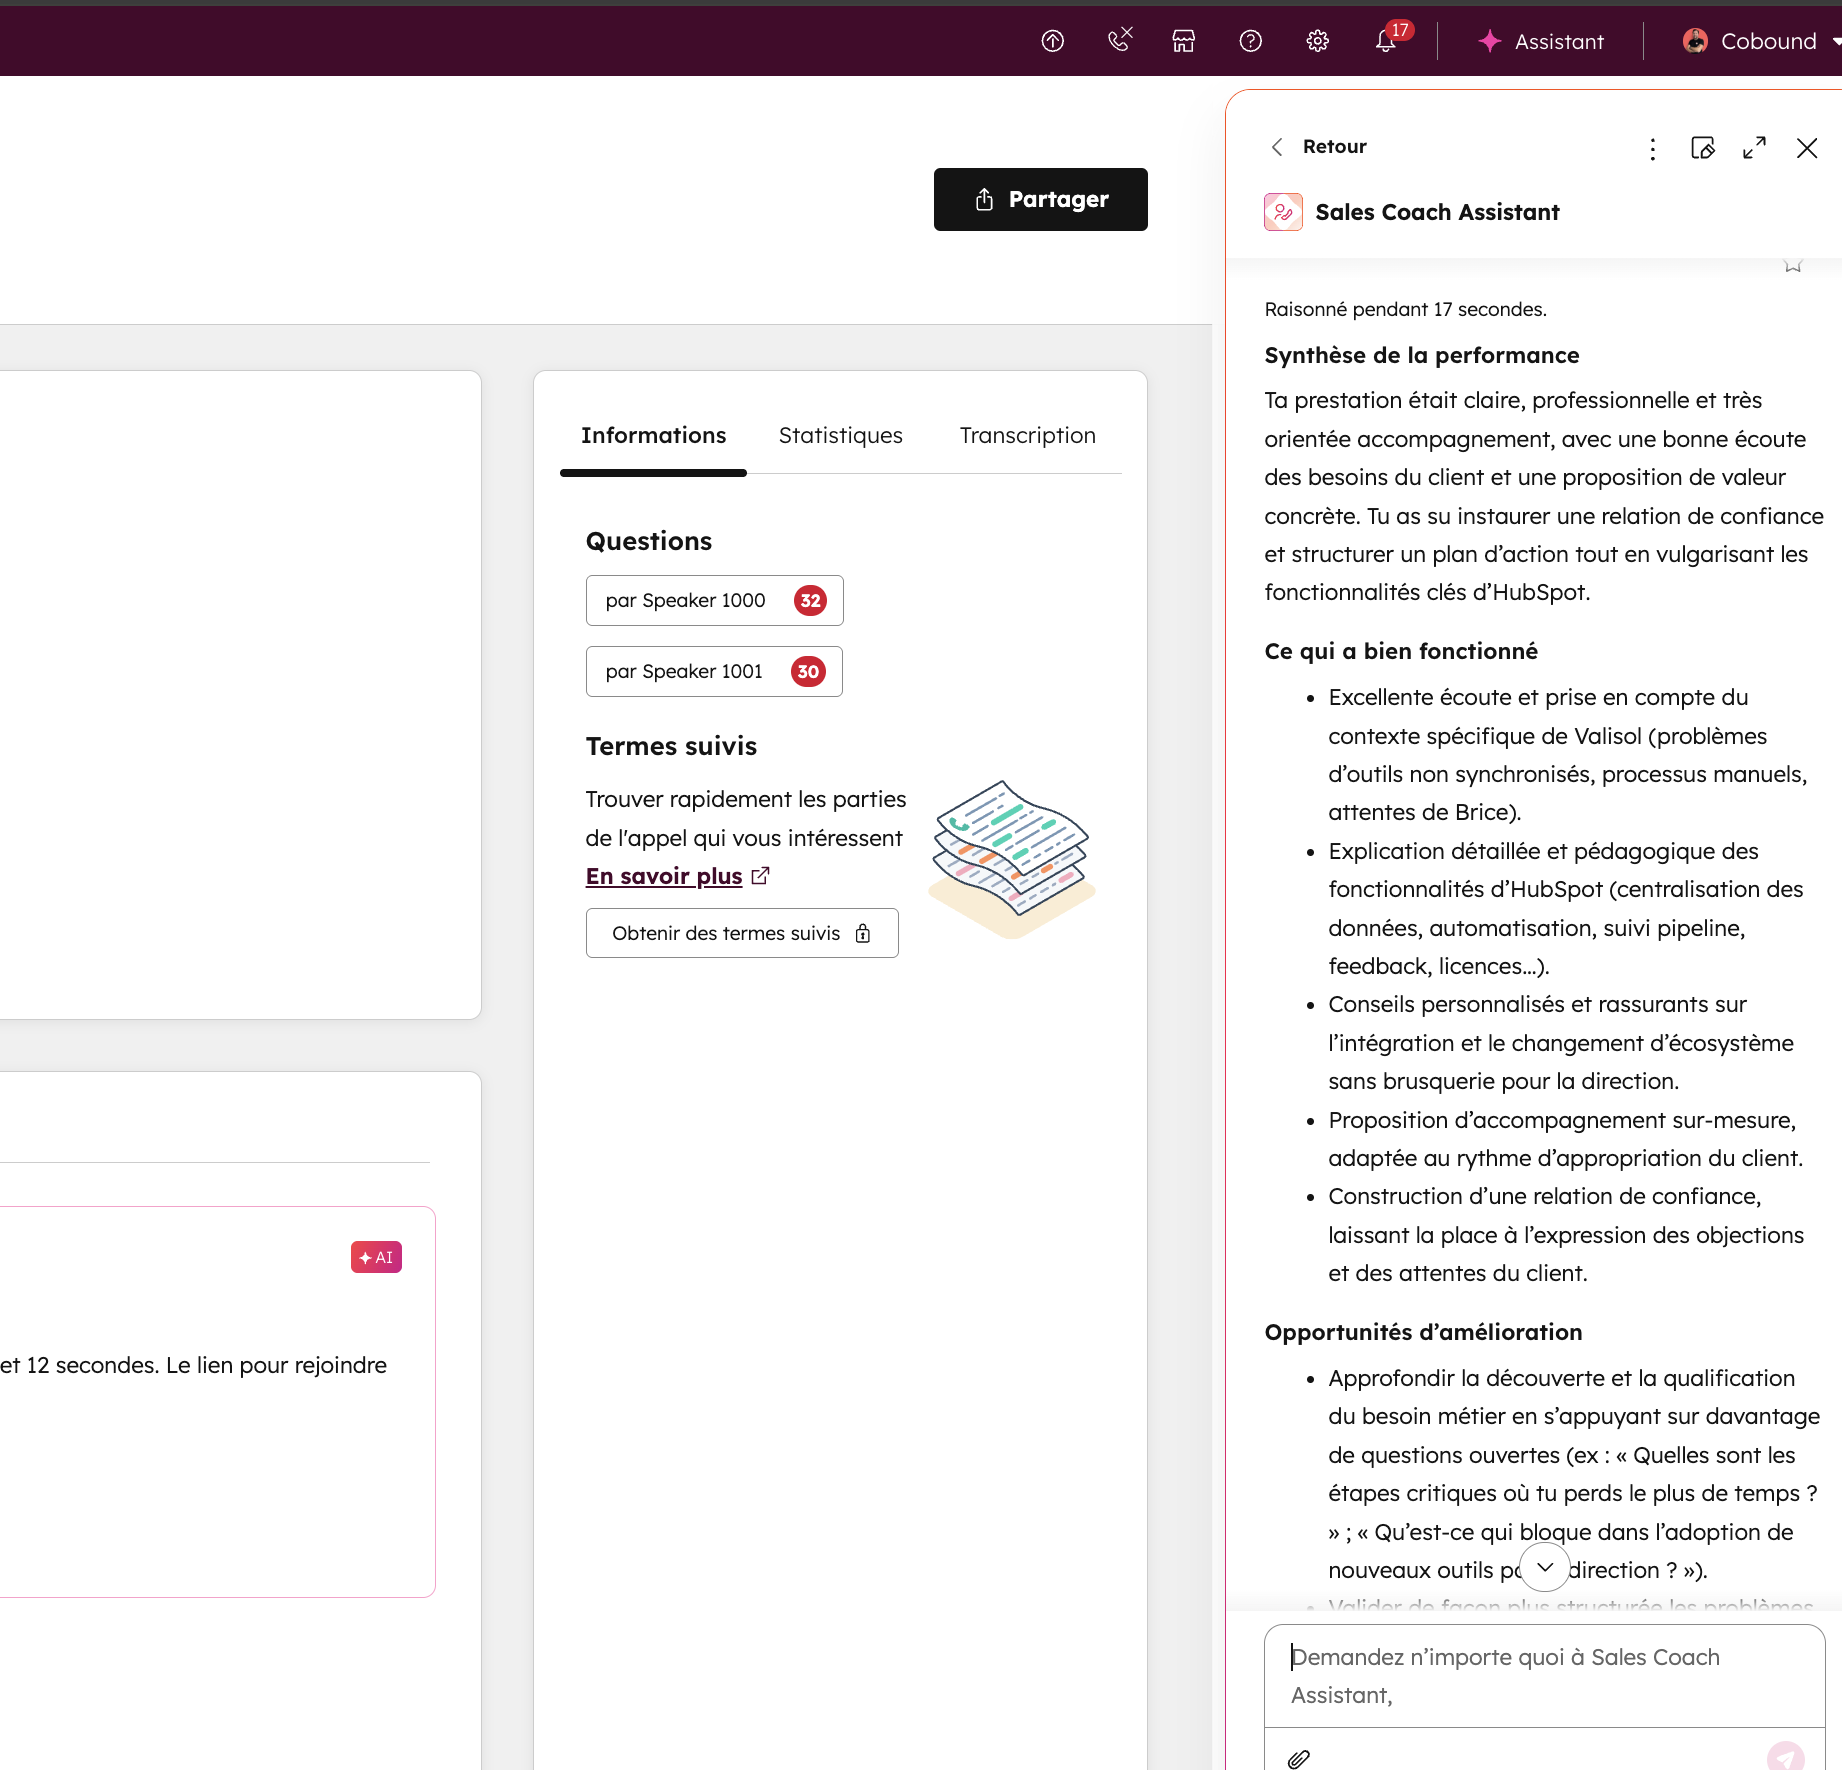Click the Partager button

(x=1040, y=199)
